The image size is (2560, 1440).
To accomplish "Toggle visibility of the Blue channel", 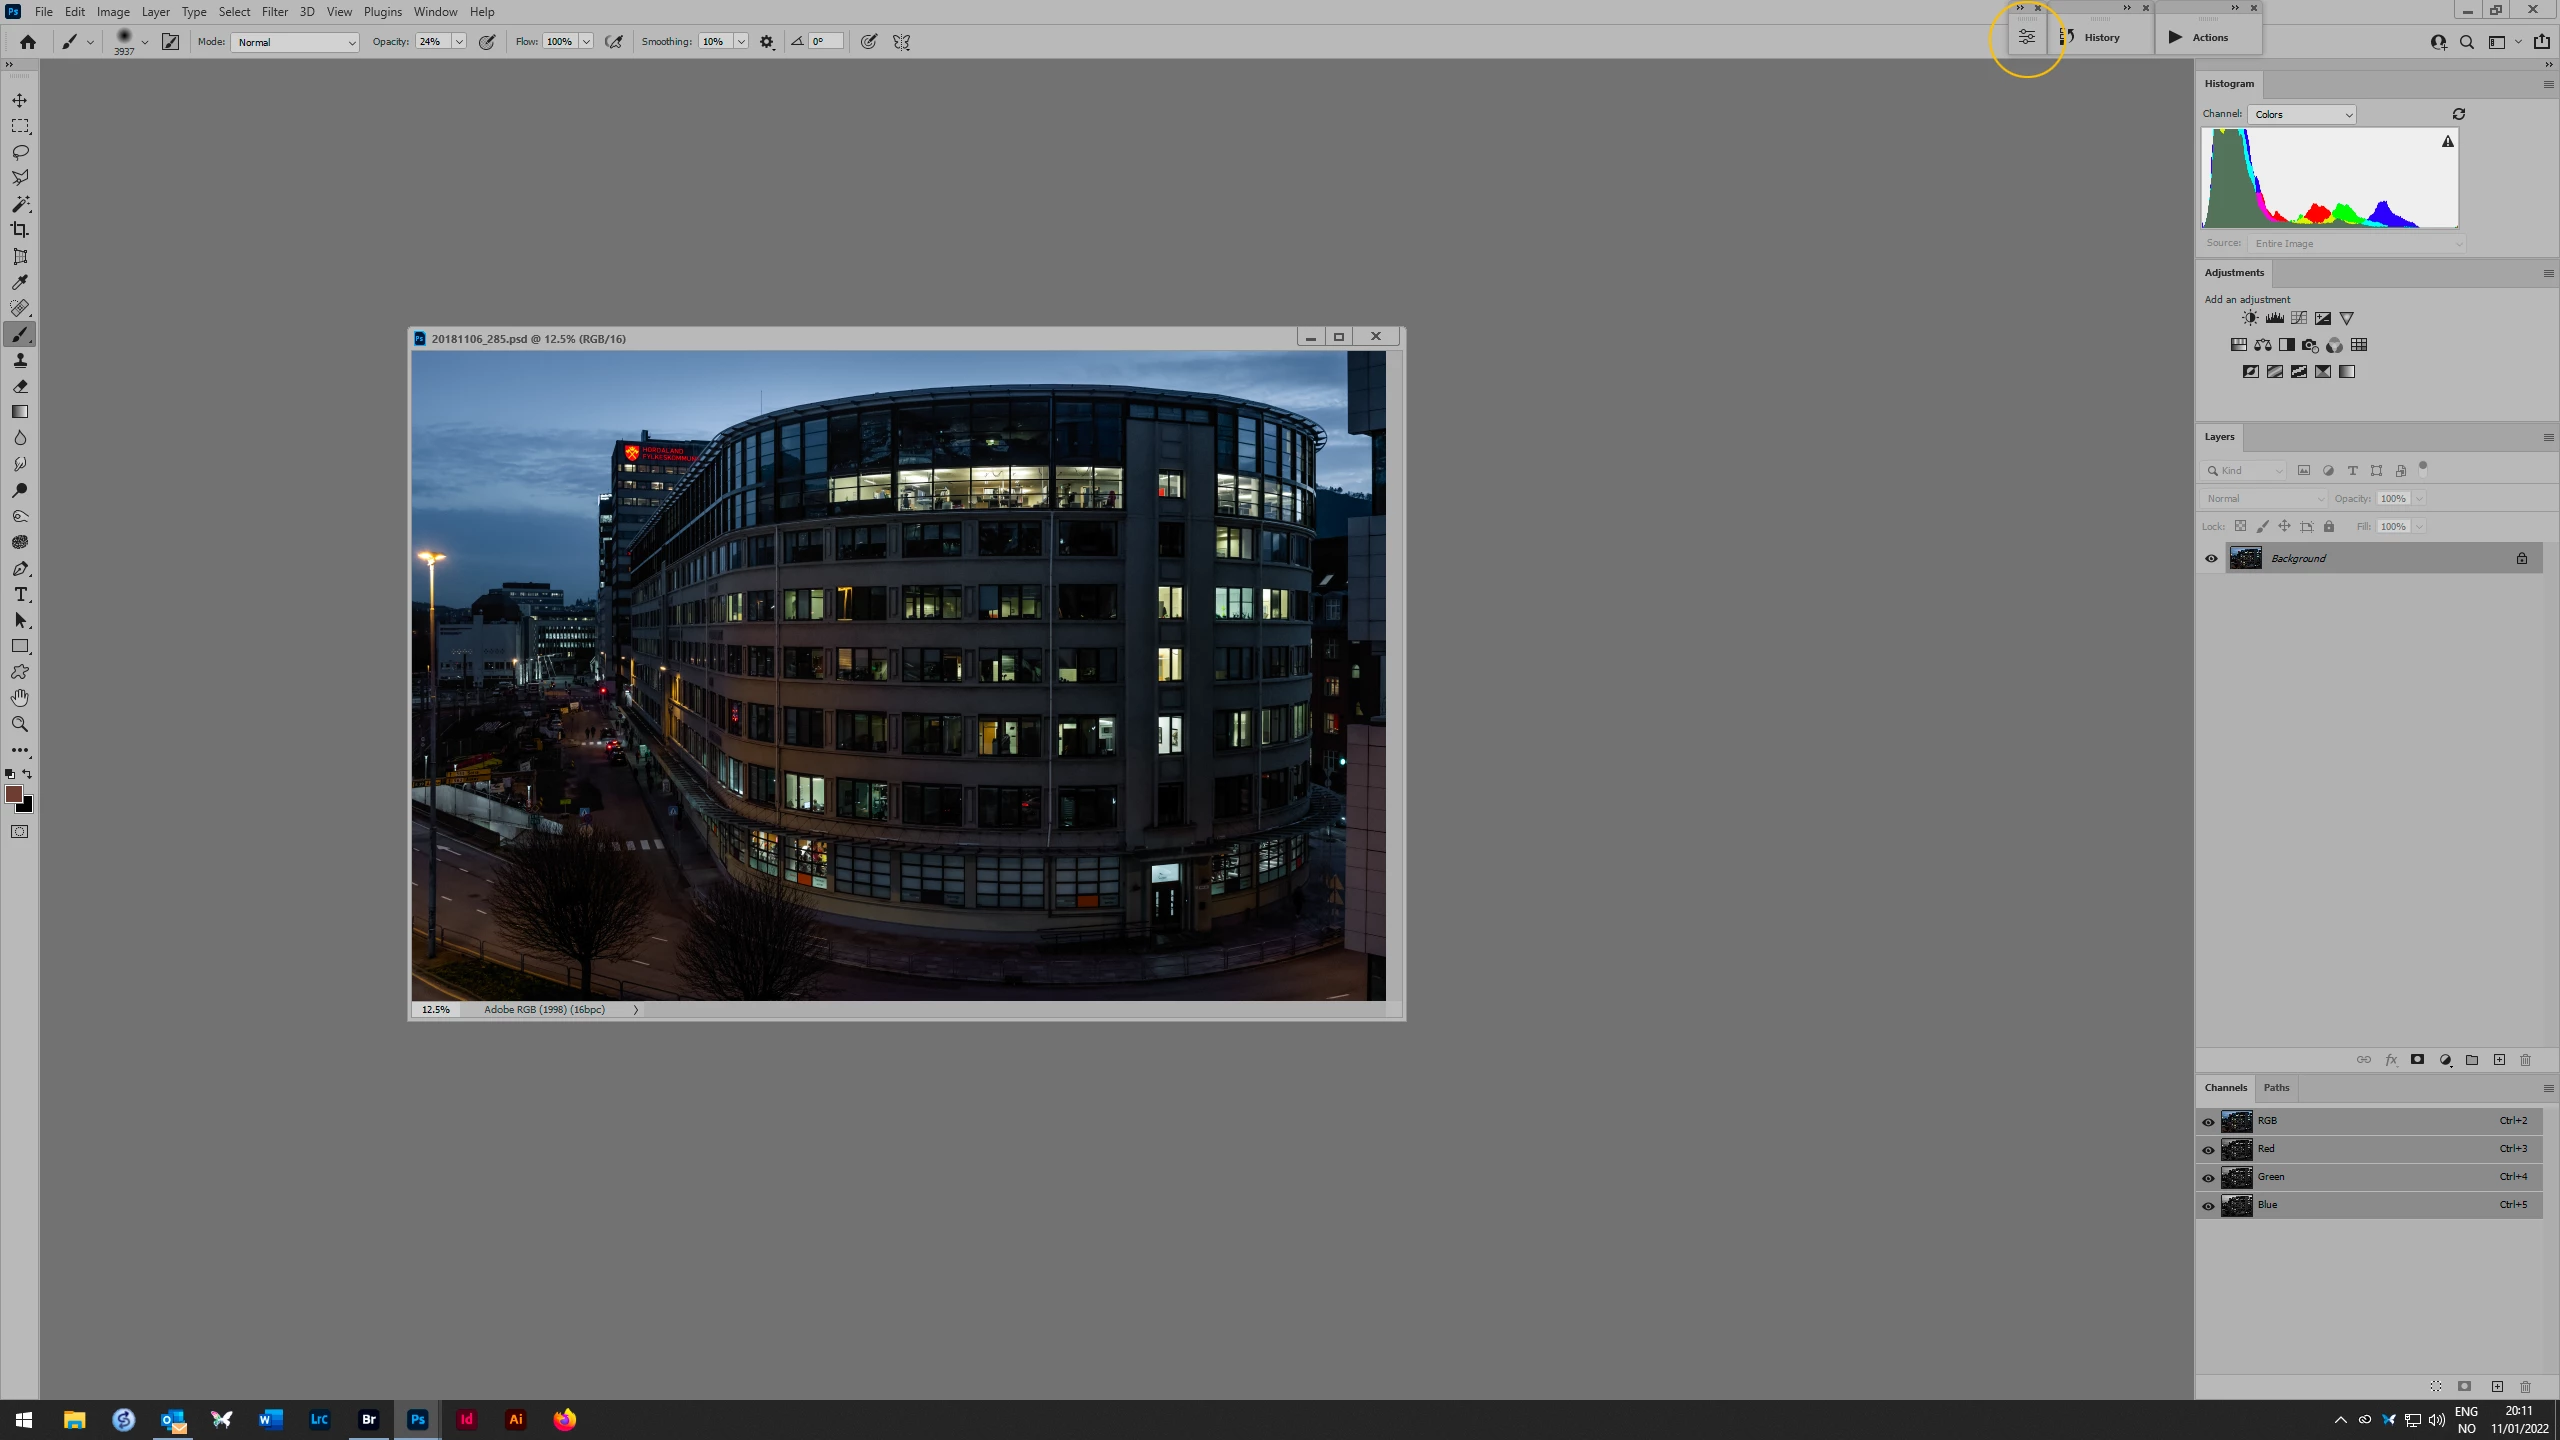I will coord(2208,1206).
